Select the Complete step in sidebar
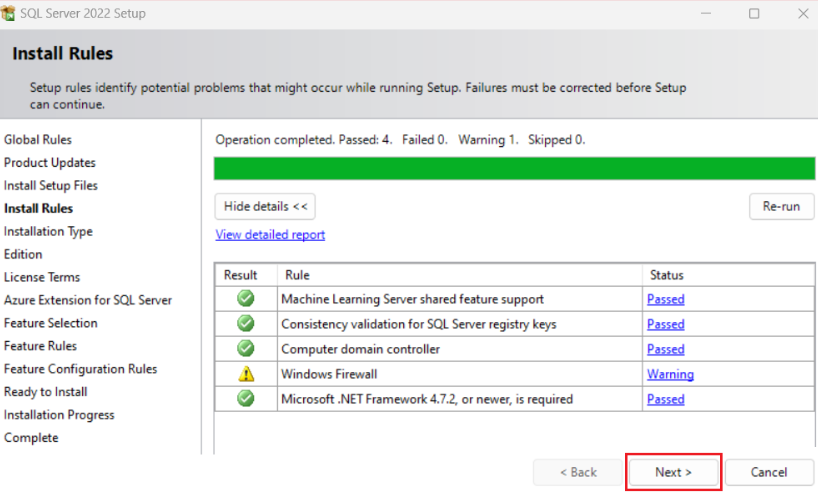The height and width of the screenshot is (495, 818). pos(31,438)
